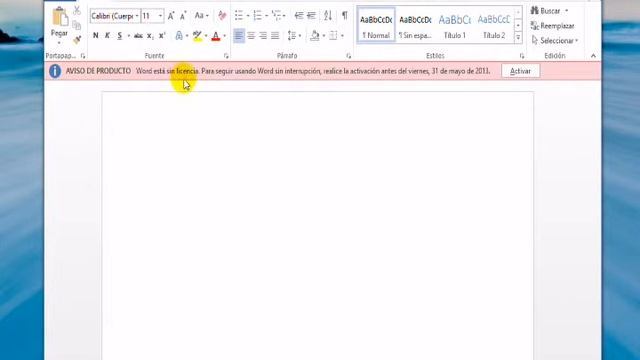640x360 pixels.
Task: Toggle subscript formatting
Action: click(x=150, y=36)
